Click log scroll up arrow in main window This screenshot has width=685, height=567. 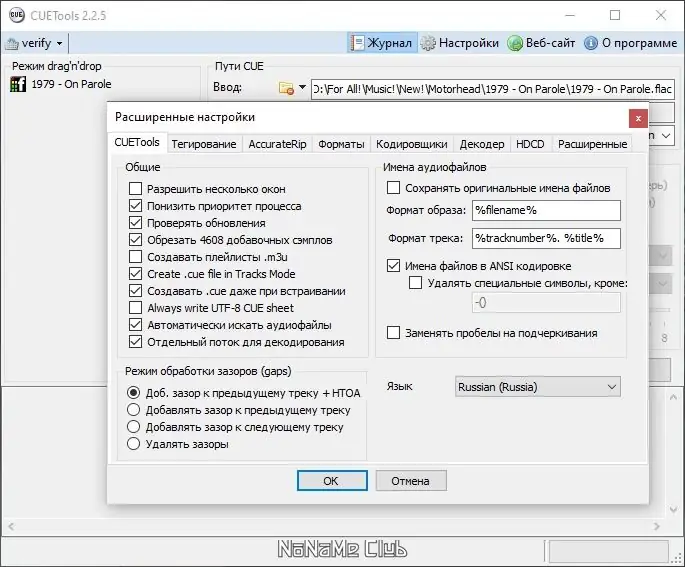(673, 397)
